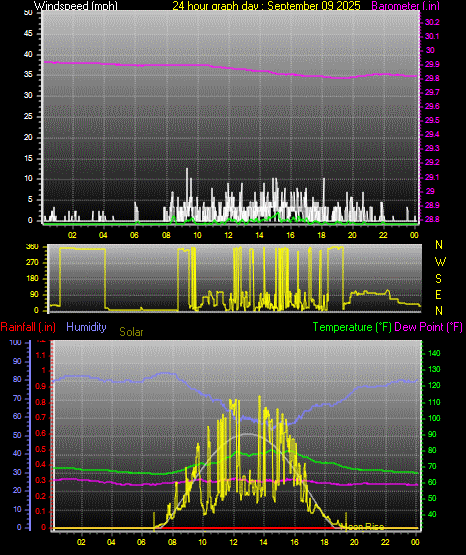Click hour 06 on bottom graph time axis
This screenshot has width=466, height=555.
click(x=141, y=542)
